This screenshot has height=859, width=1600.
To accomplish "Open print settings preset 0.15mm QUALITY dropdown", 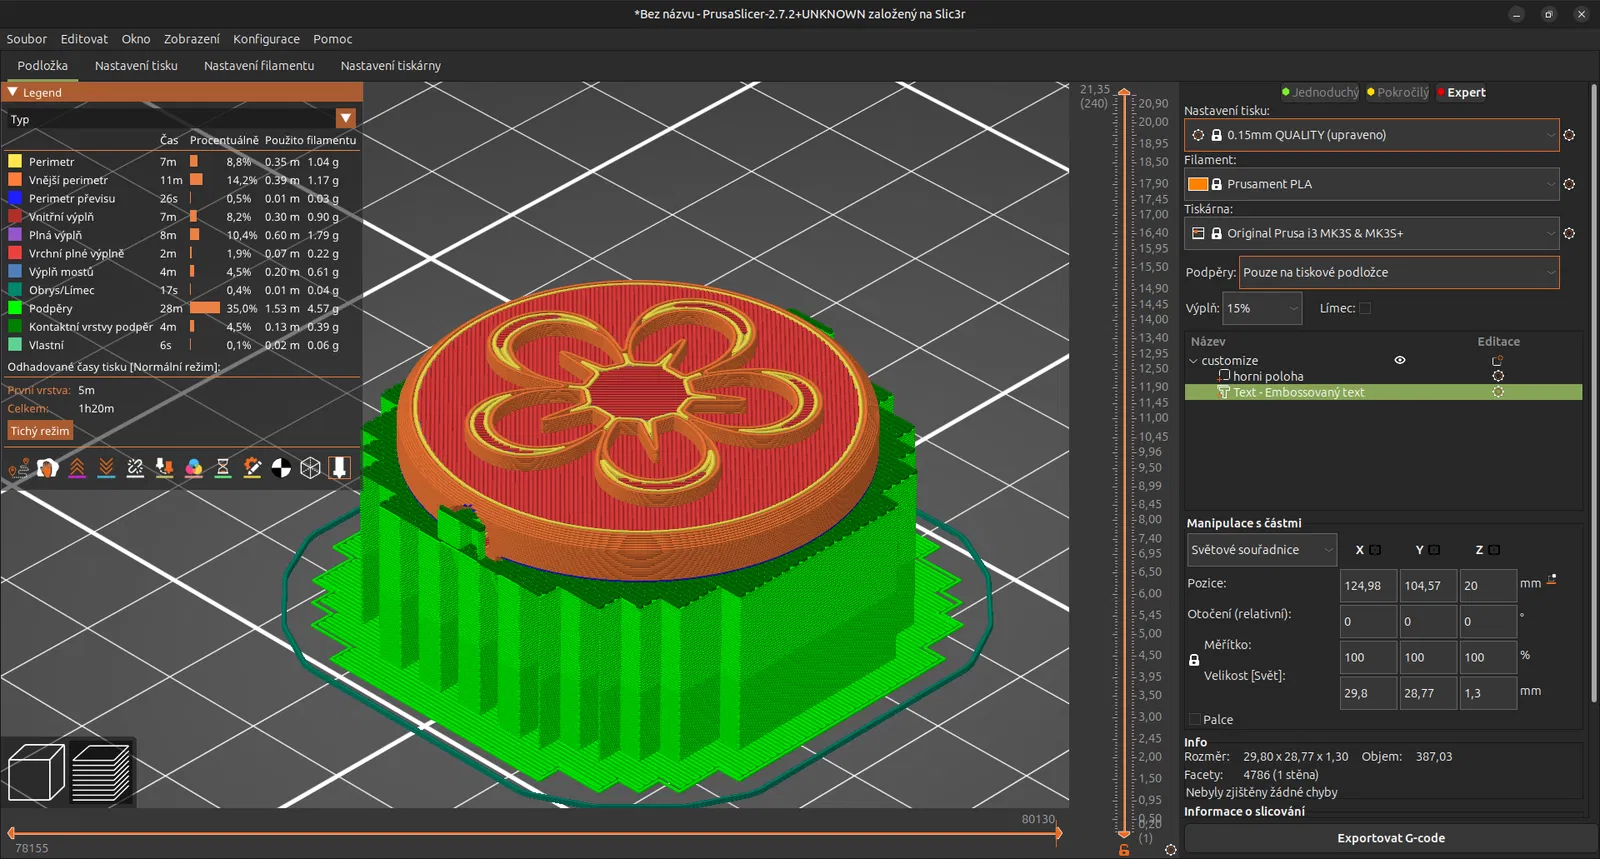I will (1371, 135).
